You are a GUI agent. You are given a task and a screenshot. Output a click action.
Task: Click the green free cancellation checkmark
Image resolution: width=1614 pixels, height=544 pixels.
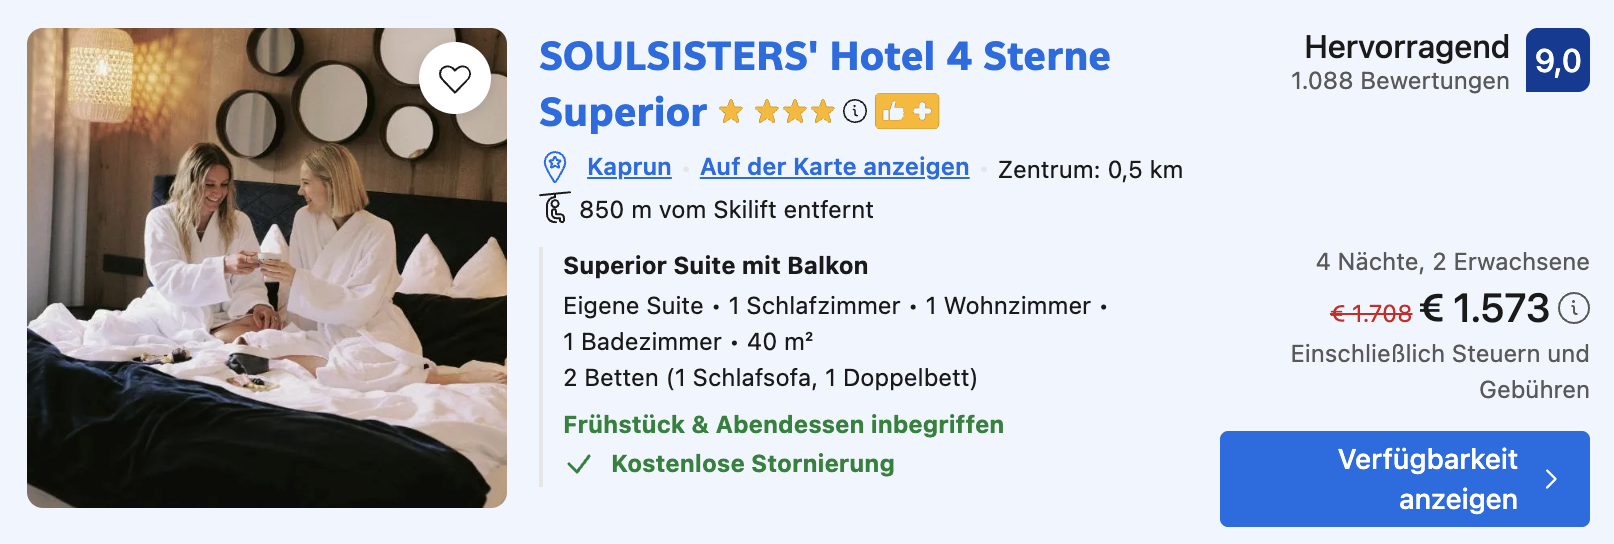(579, 464)
